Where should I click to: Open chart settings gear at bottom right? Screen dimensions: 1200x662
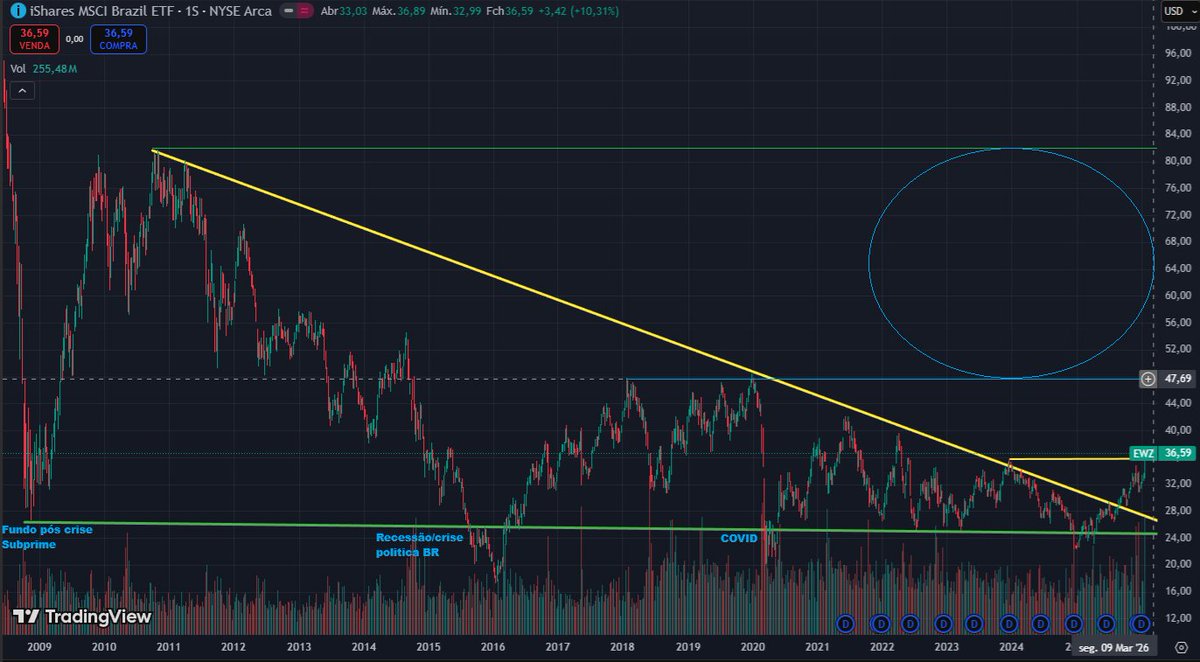(1180, 646)
